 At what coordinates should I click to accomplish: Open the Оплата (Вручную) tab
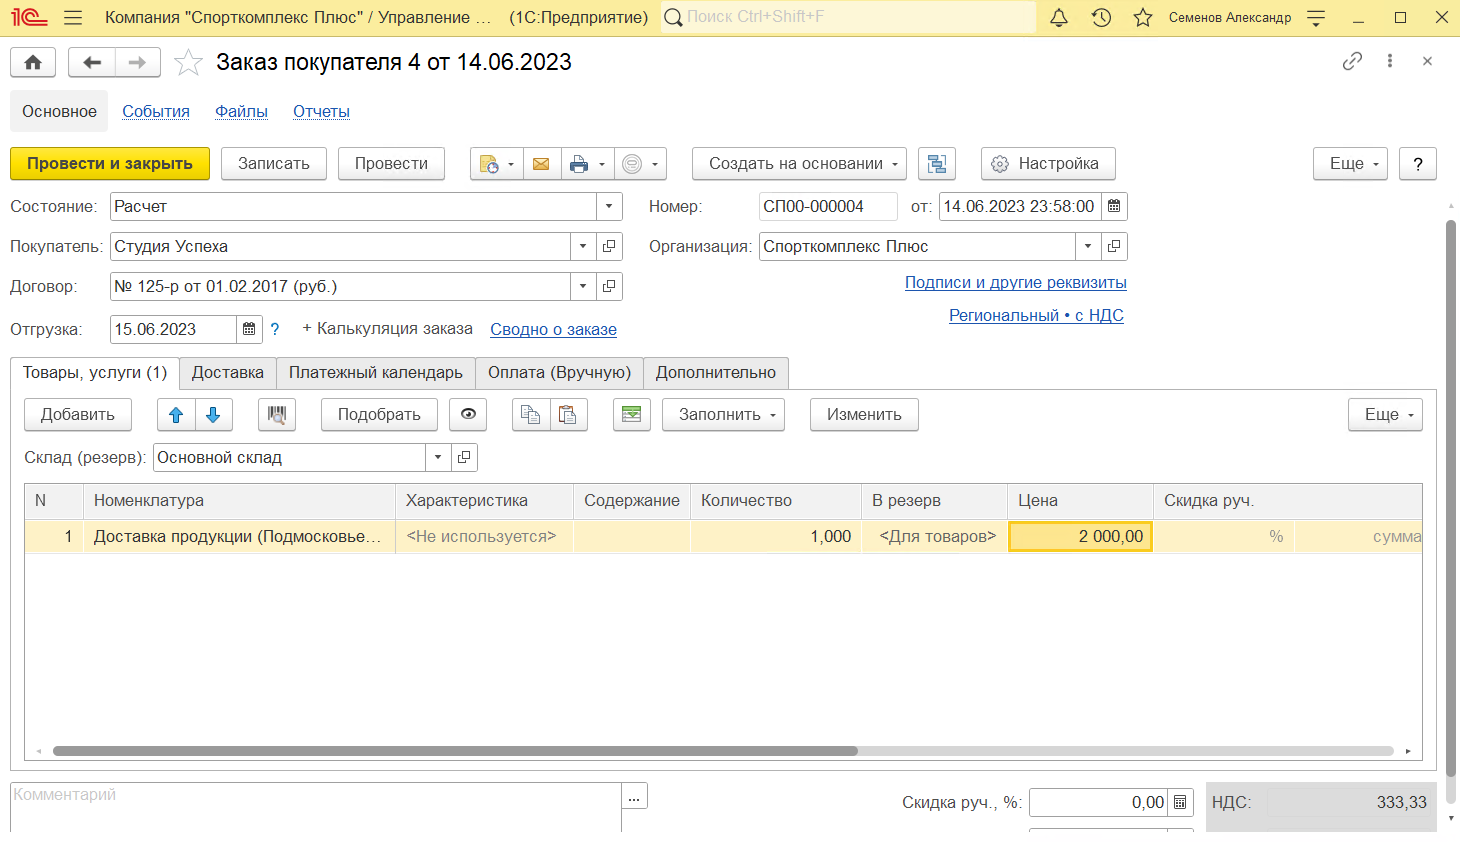coord(559,373)
